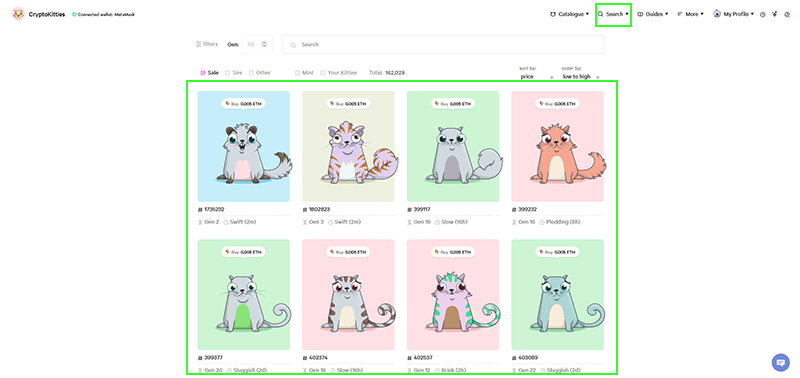Click the cat icon beside Catalogue
The image size is (800, 378).
[553, 14]
